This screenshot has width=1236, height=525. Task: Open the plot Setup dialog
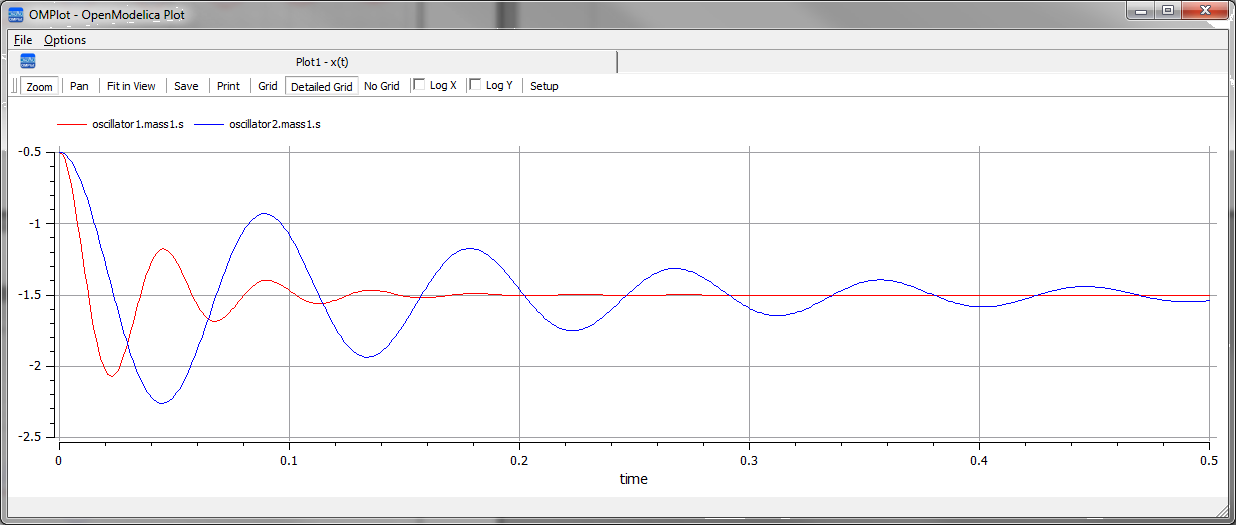click(544, 86)
